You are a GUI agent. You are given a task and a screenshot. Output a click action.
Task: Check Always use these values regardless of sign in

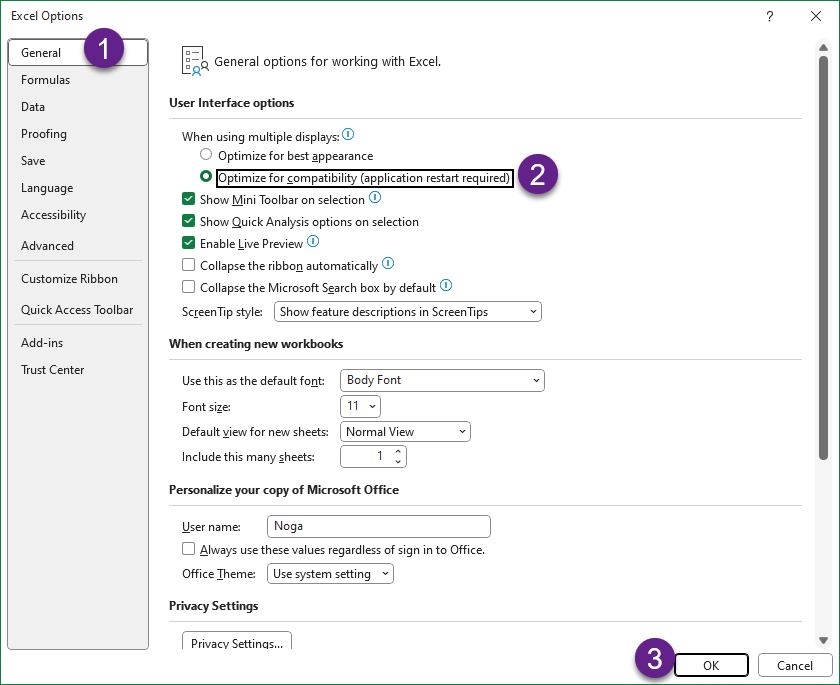[188, 550]
